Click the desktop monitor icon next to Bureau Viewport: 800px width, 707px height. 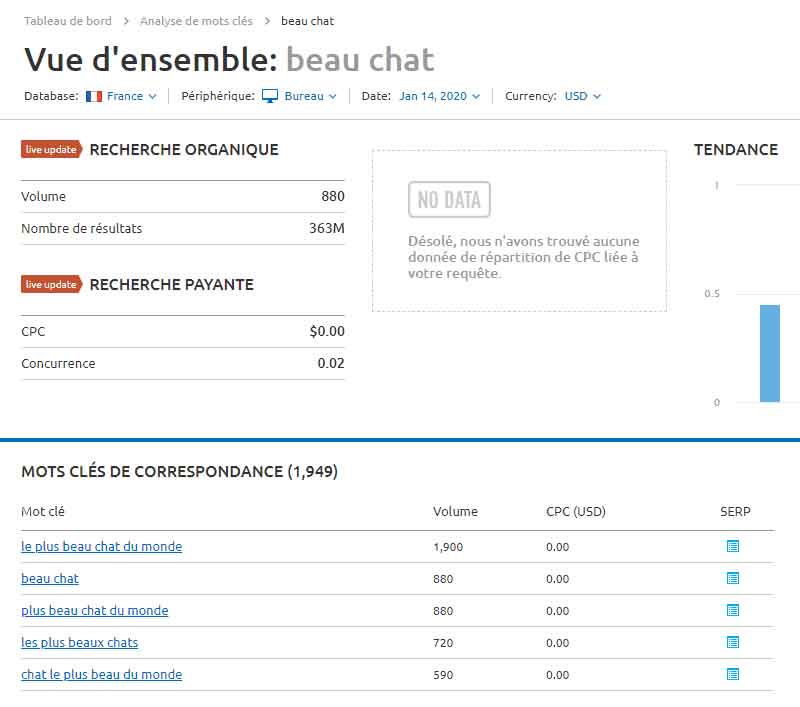tap(269, 96)
